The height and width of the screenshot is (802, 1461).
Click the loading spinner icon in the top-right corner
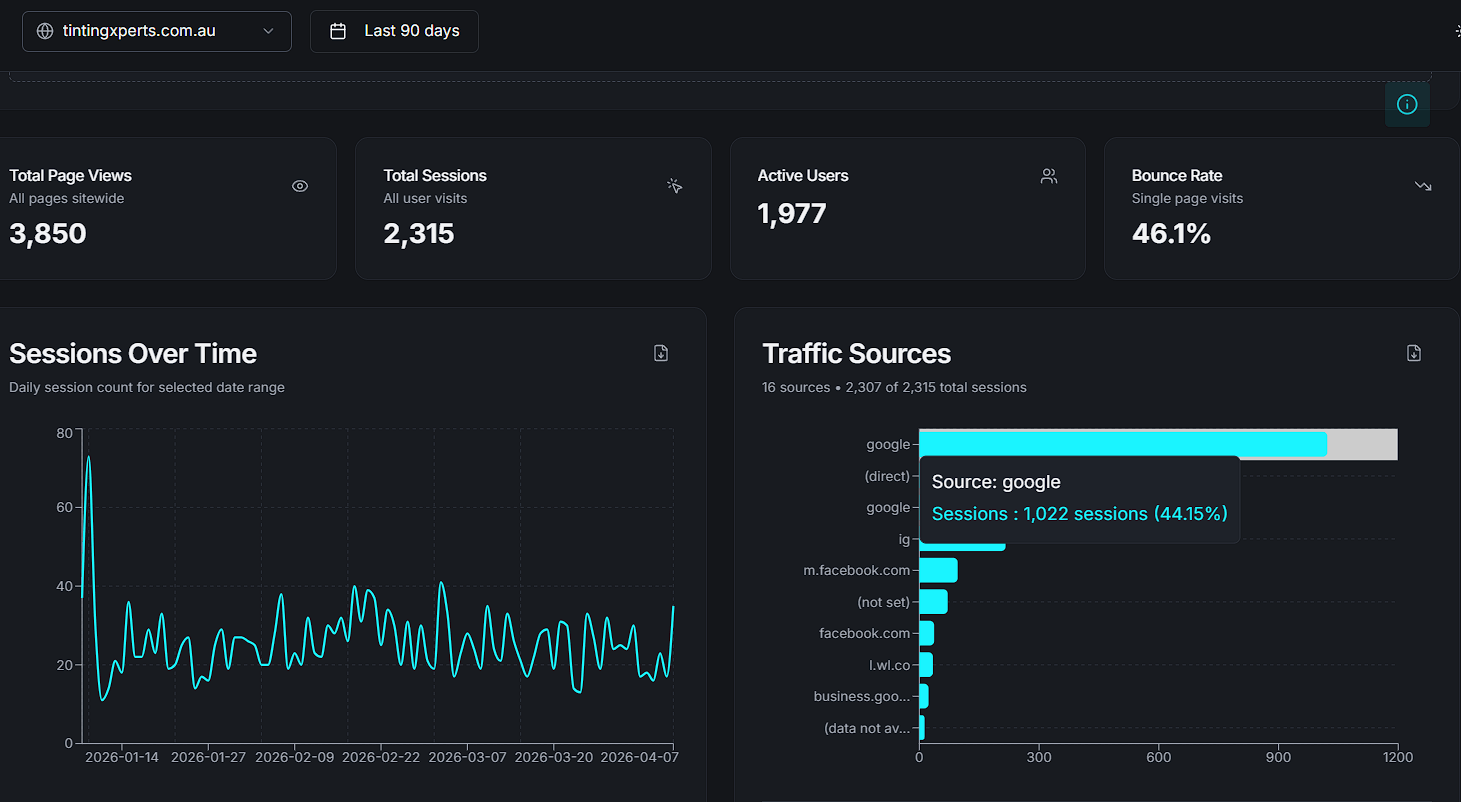(x=1457, y=31)
